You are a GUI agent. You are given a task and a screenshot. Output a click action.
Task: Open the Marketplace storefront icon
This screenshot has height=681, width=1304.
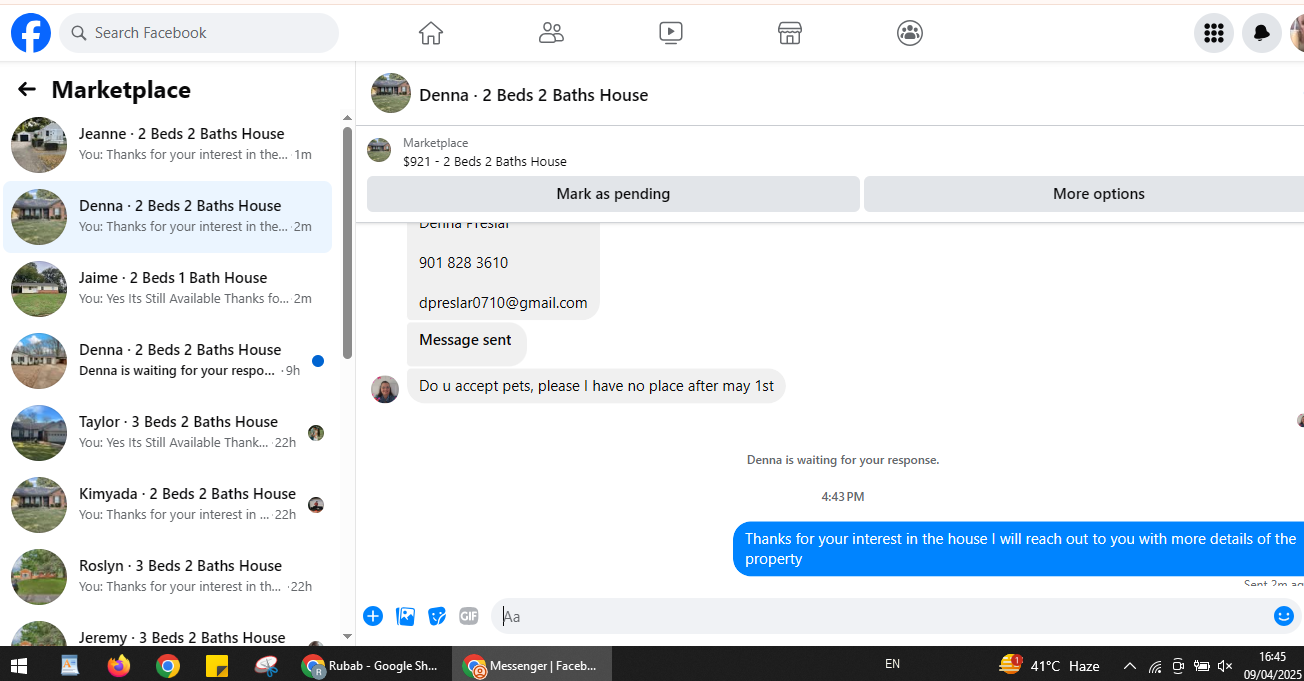tap(790, 33)
